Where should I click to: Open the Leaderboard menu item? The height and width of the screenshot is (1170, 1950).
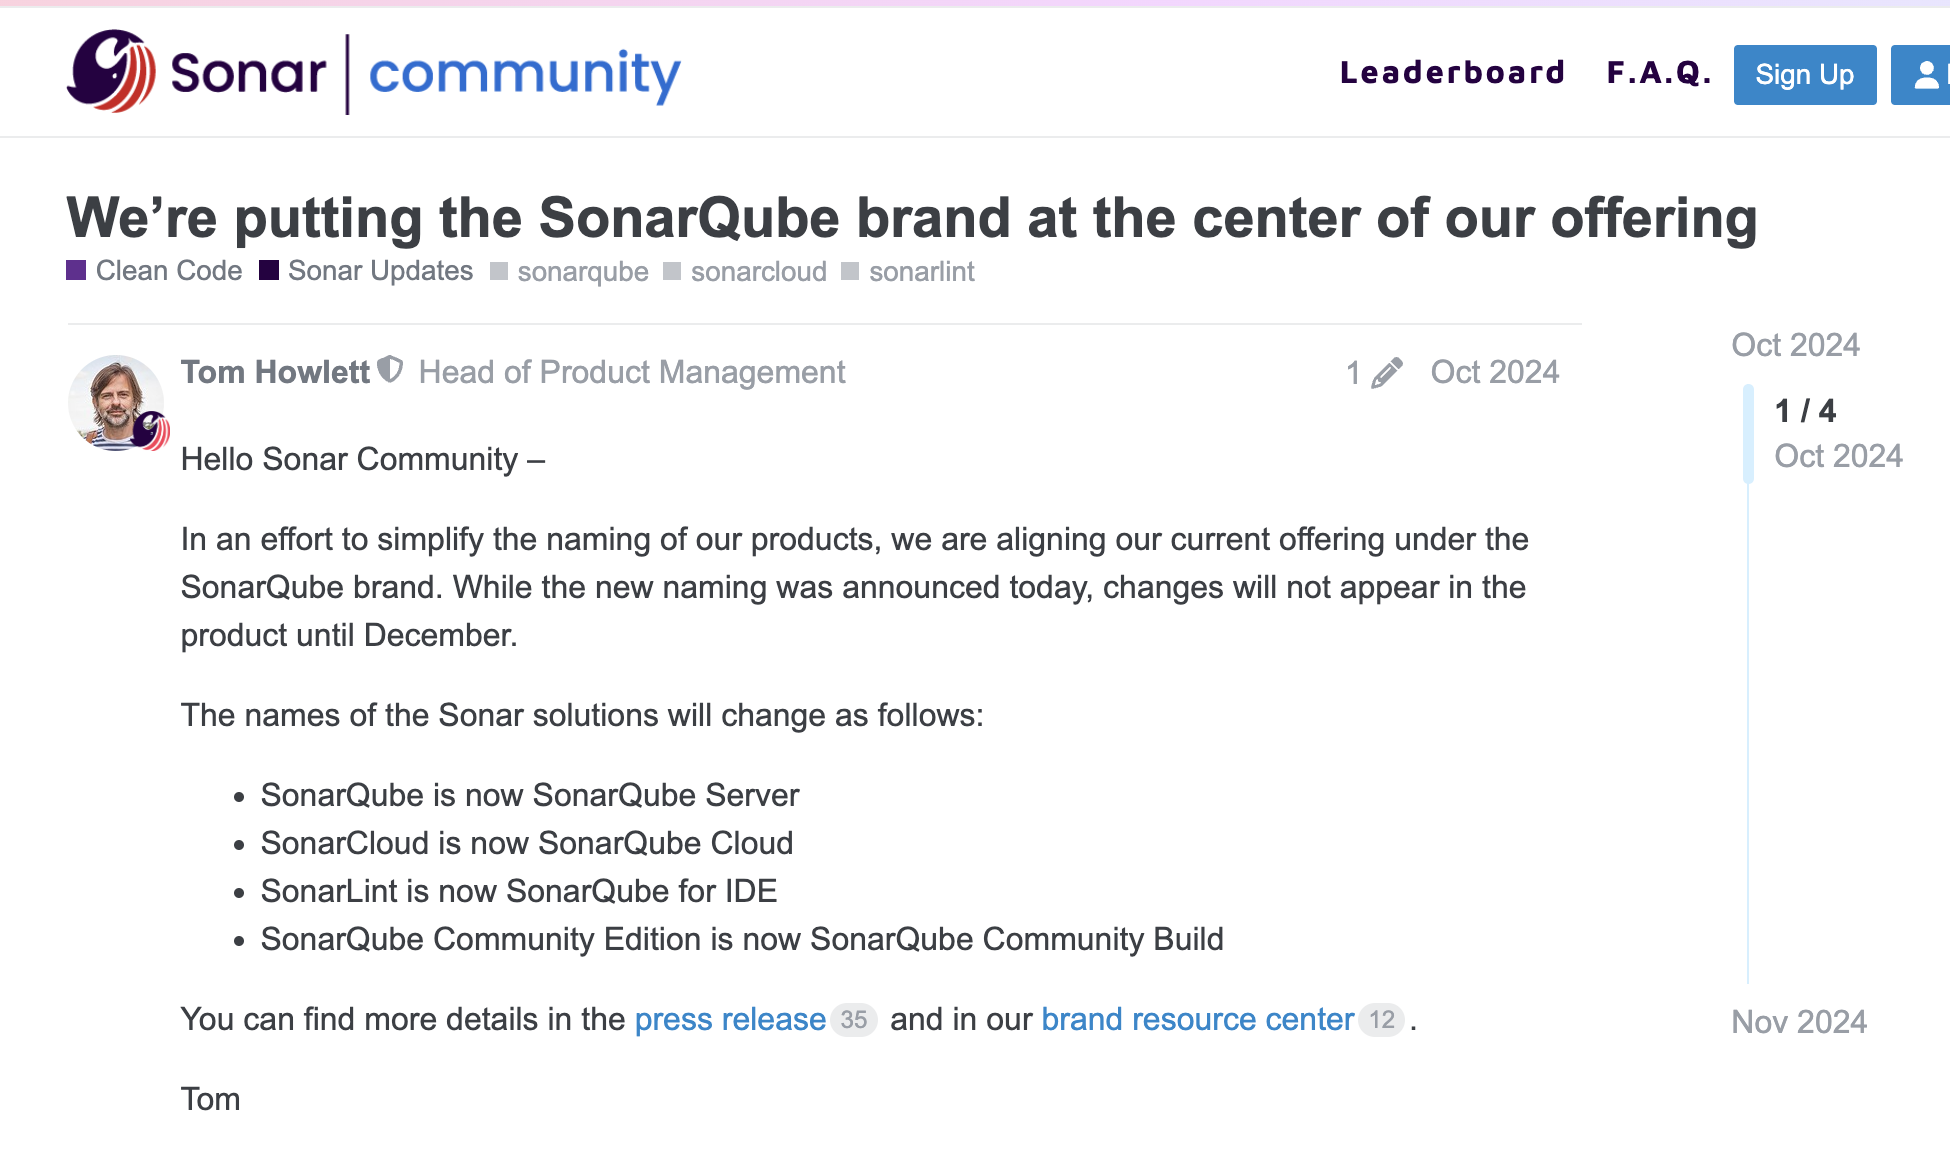(1452, 73)
